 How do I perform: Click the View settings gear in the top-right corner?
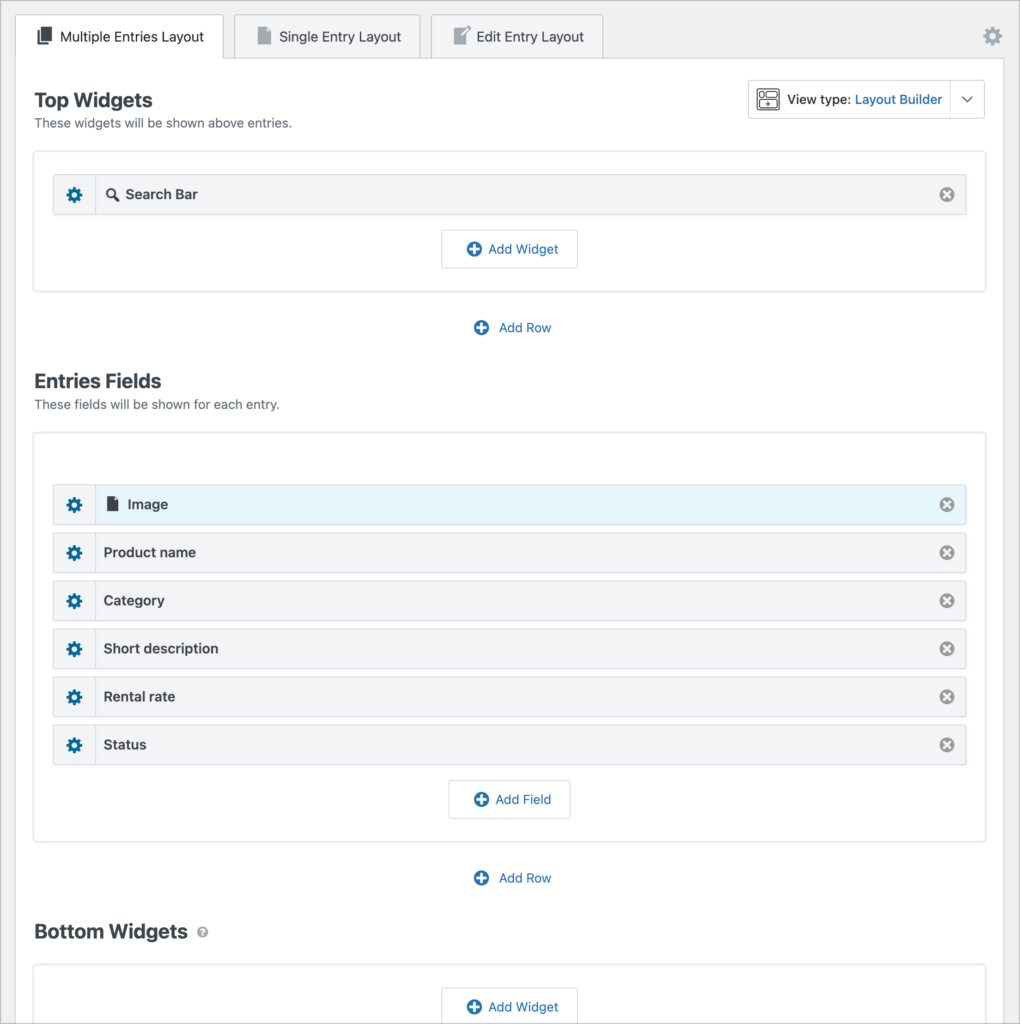[x=992, y=35]
